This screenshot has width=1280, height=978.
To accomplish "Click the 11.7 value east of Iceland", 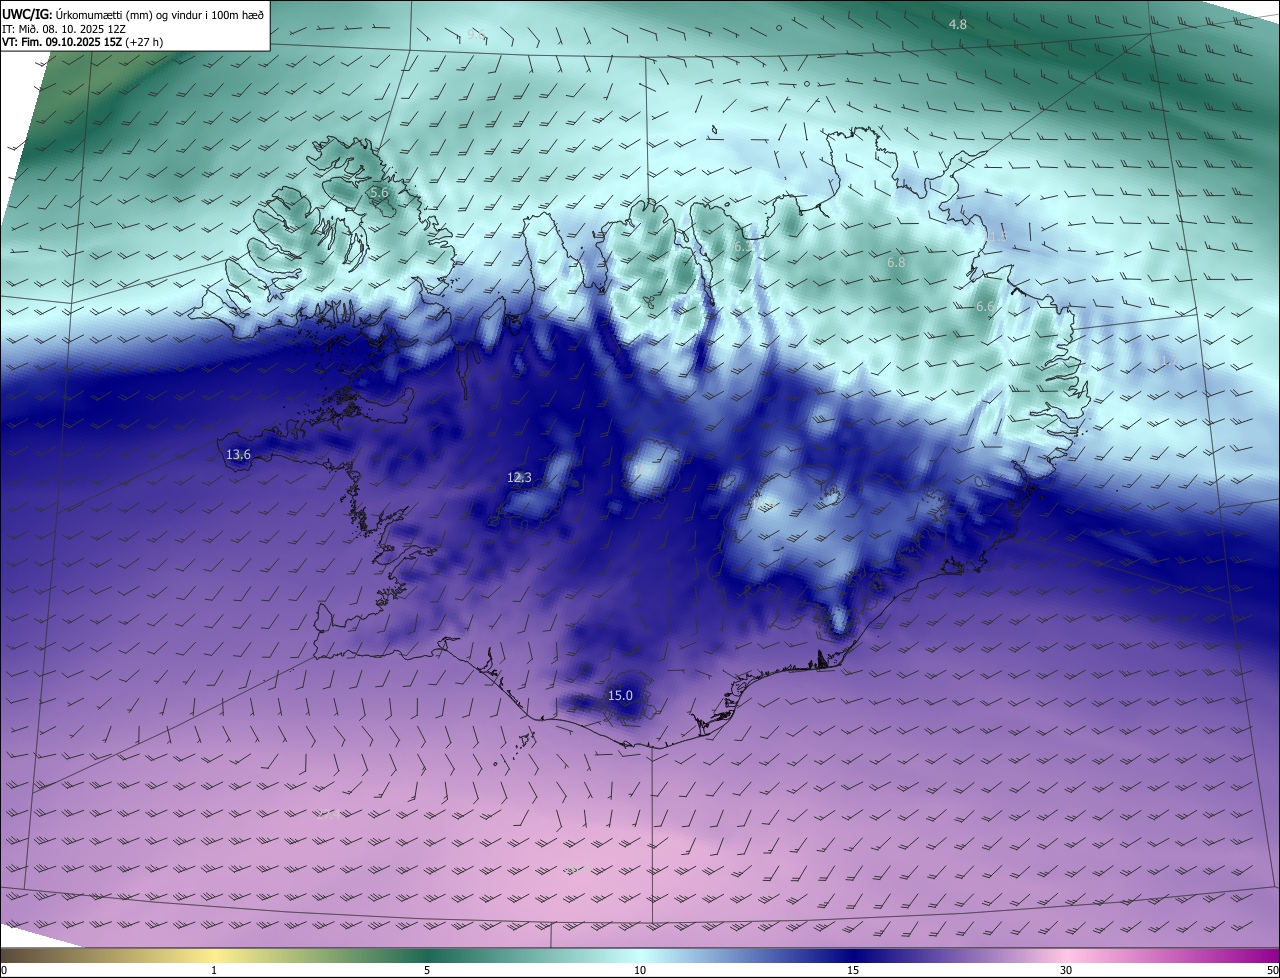I will click(1166, 360).
